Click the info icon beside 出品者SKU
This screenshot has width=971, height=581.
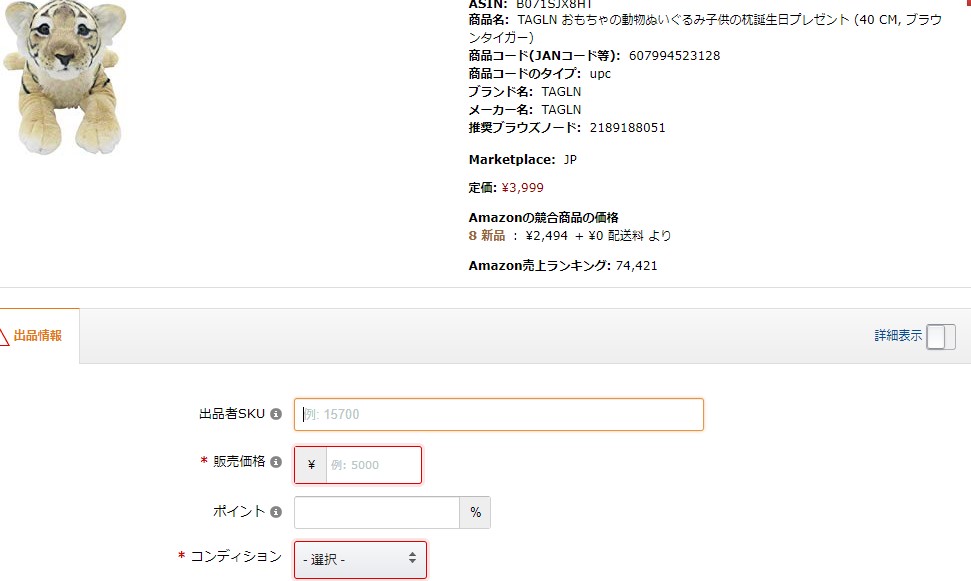276,414
